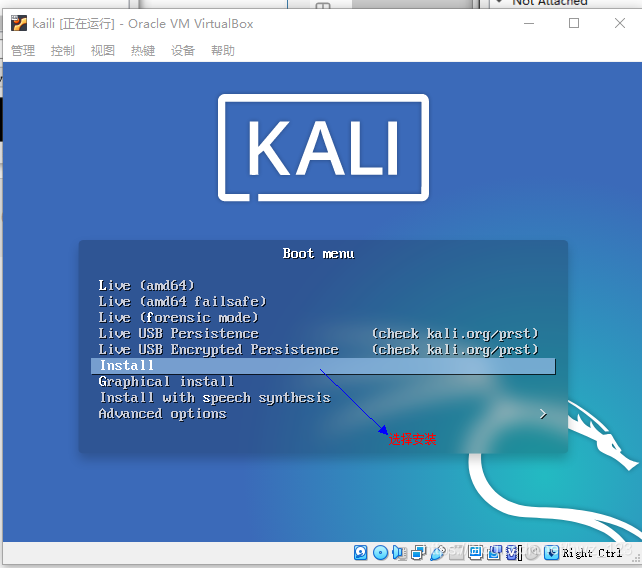This screenshot has width=642, height=568.
Task: Click the network adapter status icon
Action: tap(418, 553)
